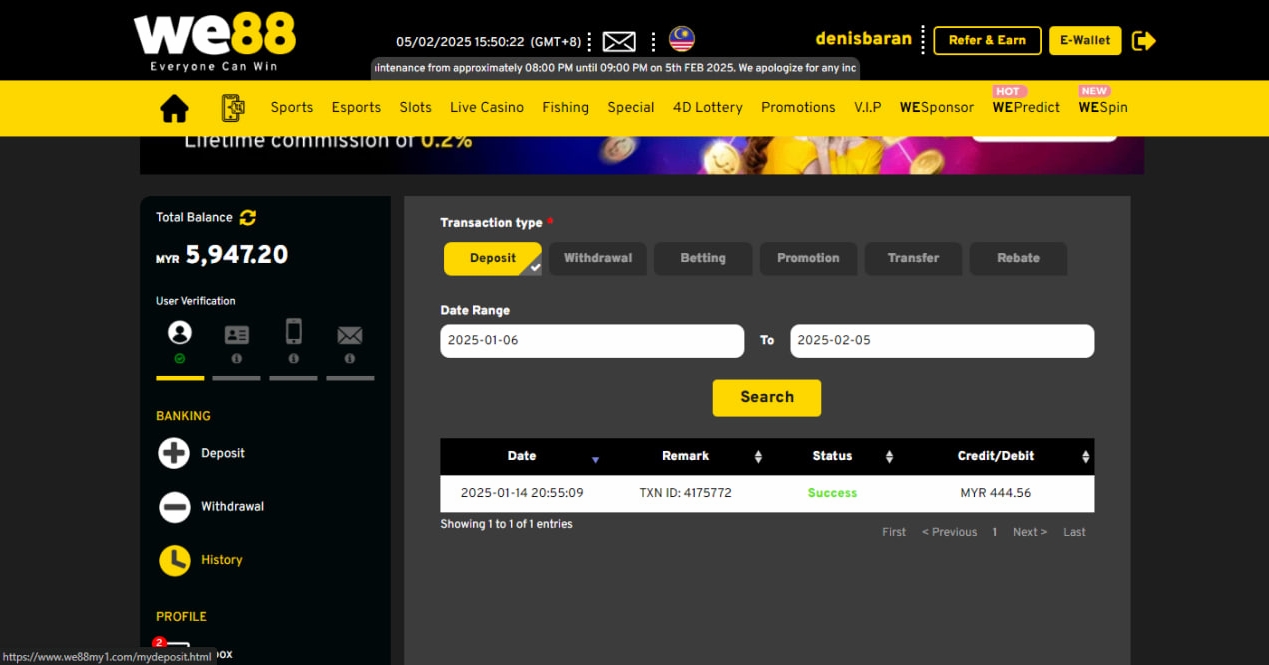Click the 2025-01-14 20:55:09 date cell

[x=522, y=493]
